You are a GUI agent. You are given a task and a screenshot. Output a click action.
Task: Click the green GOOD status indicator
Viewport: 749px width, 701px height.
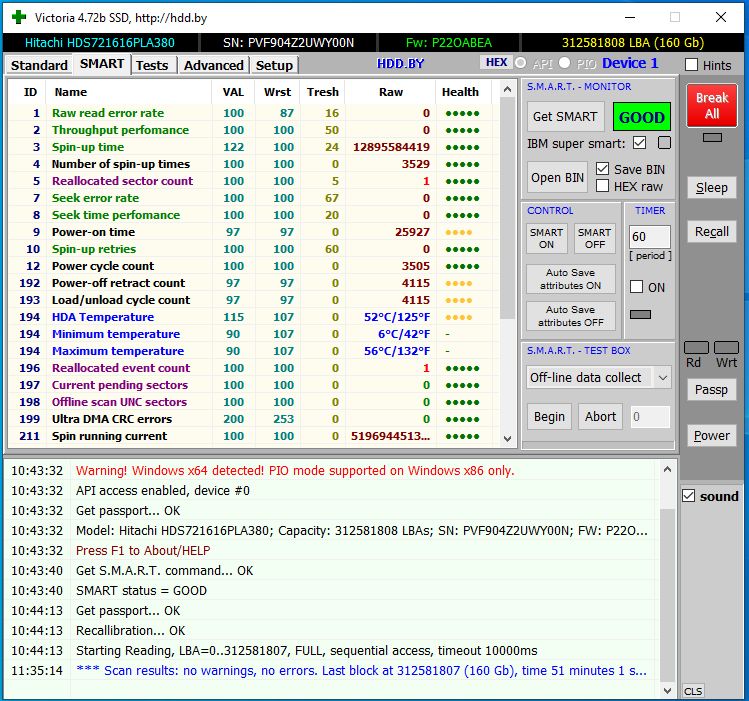[x=642, y=117]
